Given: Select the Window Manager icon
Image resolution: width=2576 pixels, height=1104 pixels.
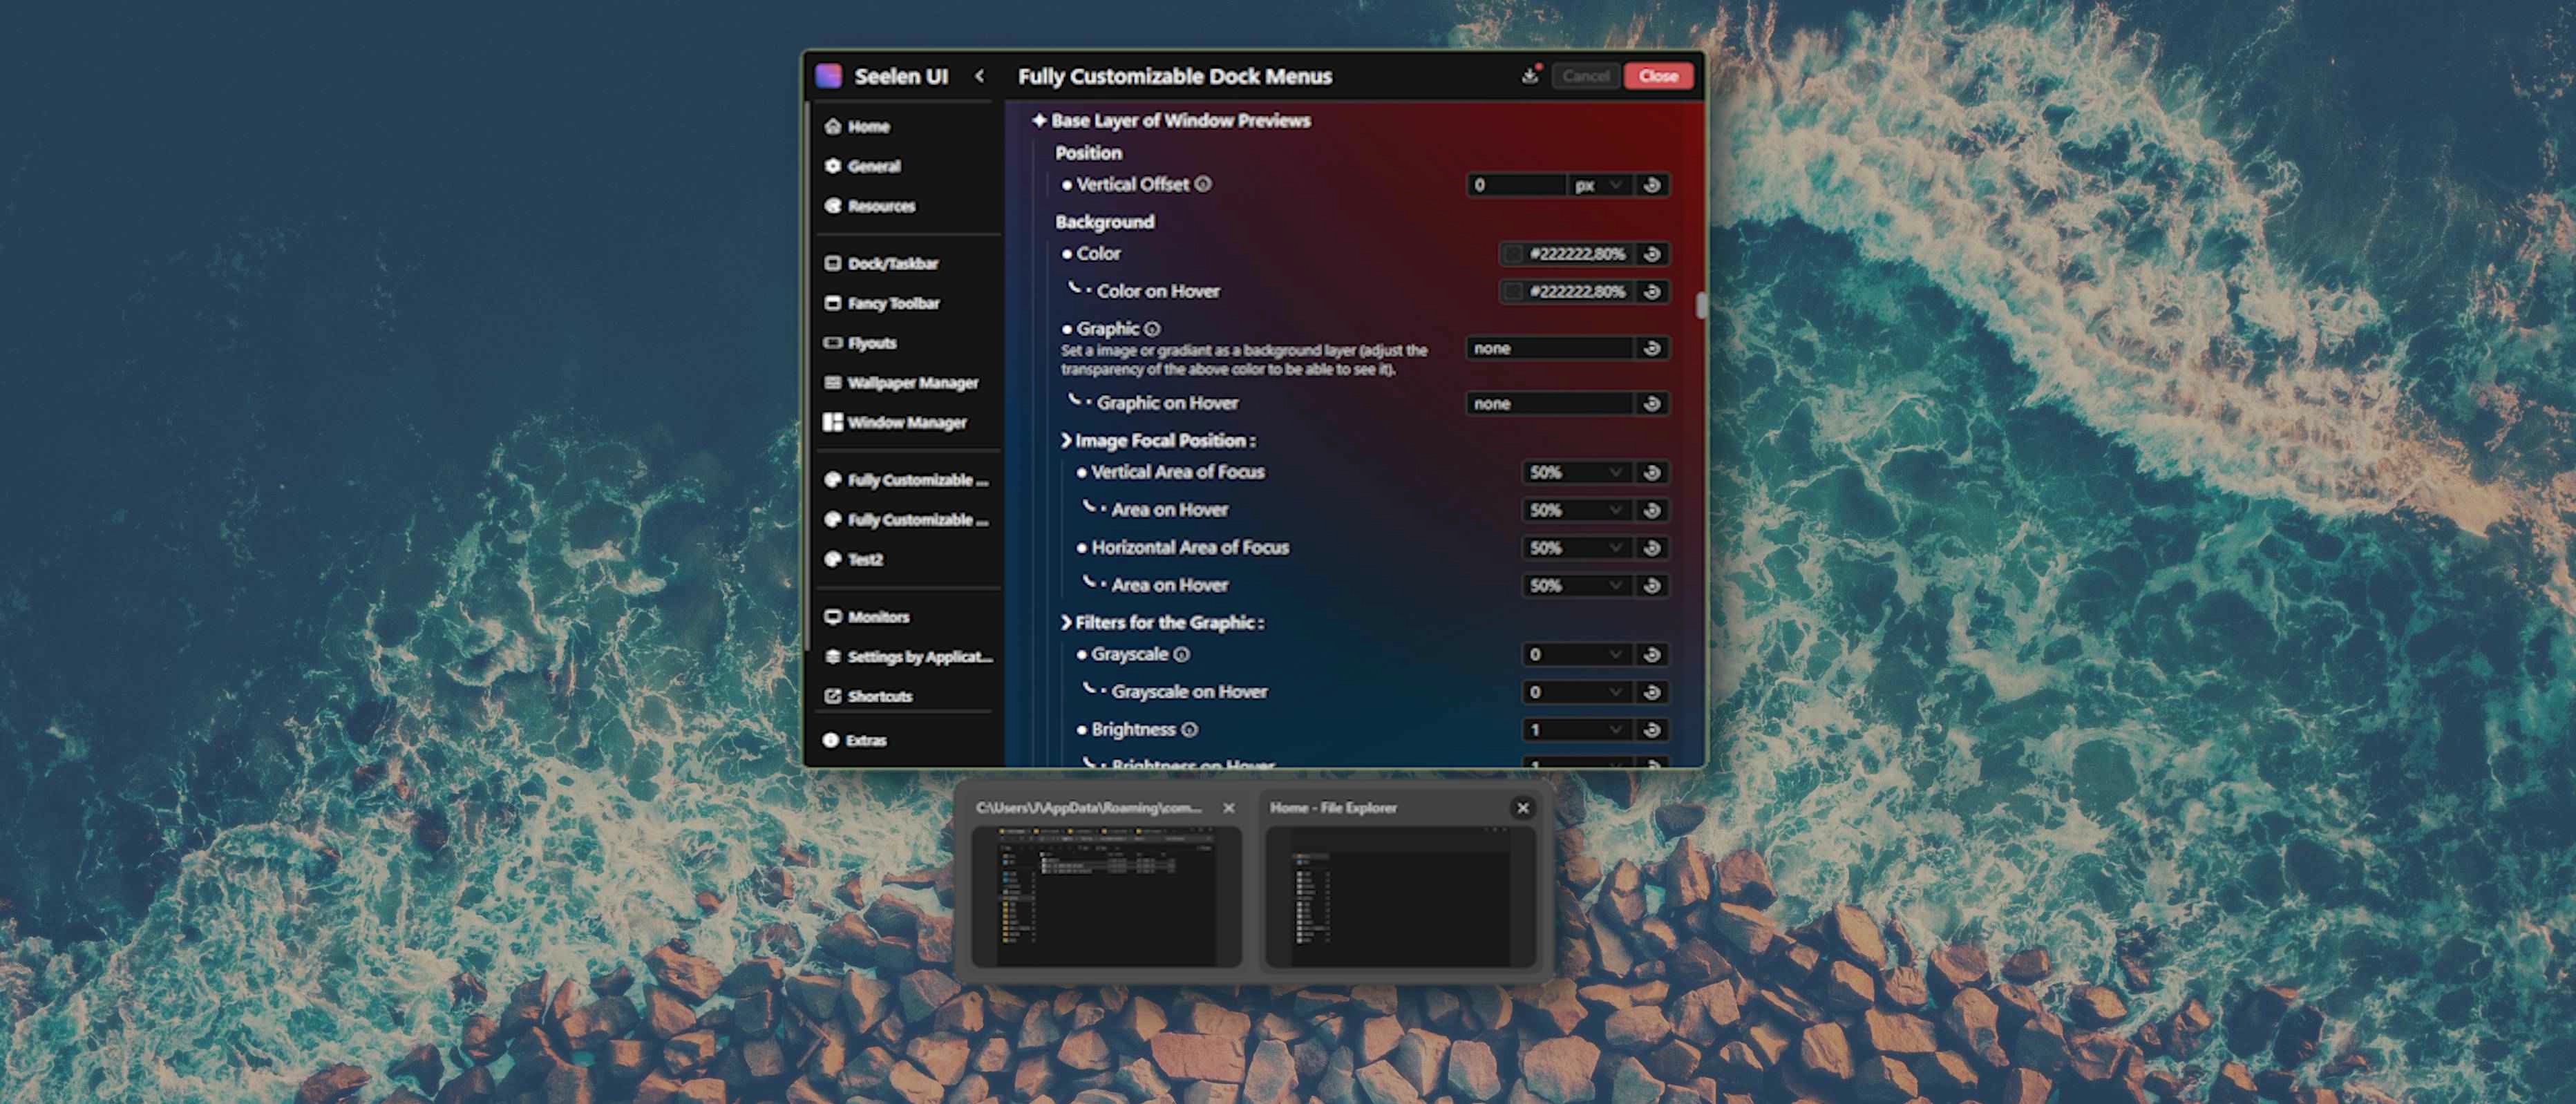Looking at the screenshot, I should point(833,422).
